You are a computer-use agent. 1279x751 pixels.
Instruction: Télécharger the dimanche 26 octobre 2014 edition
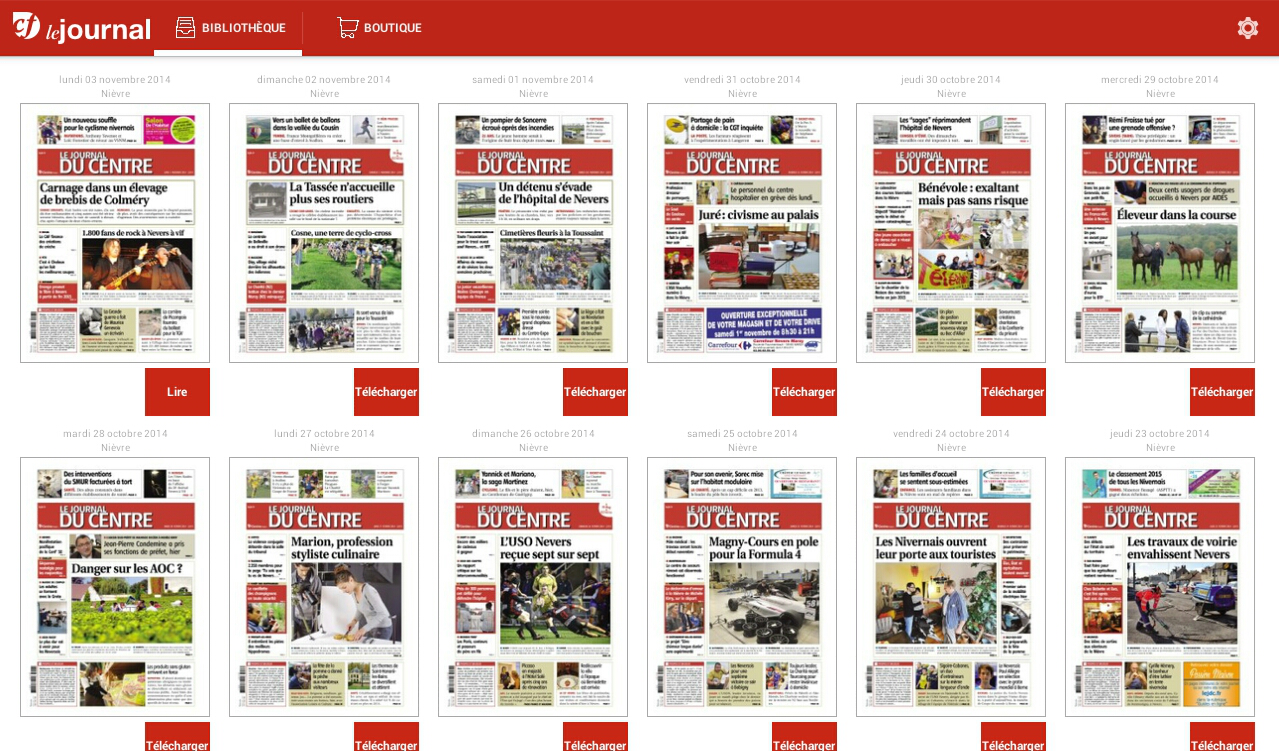[595, 745]
